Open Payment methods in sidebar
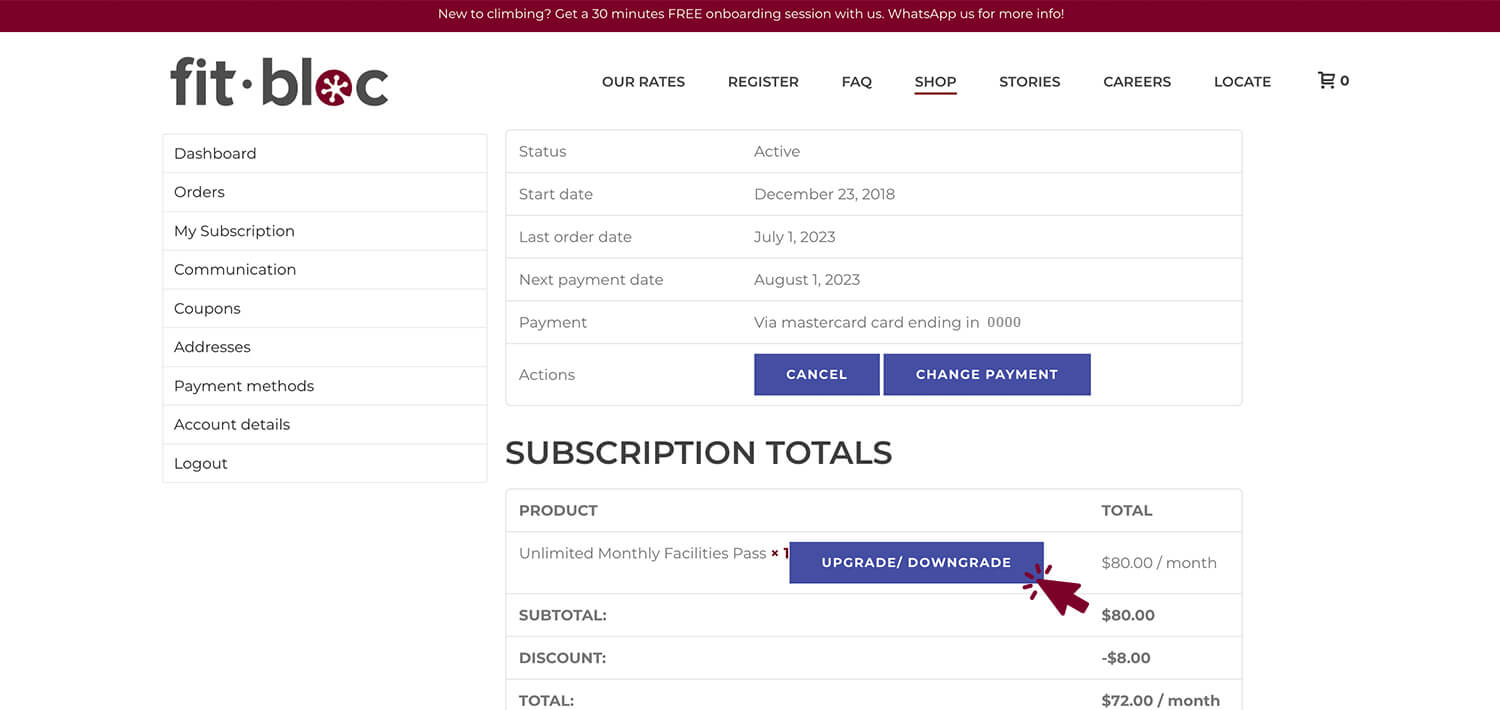The width and height of the screenshot is (1500, 710). click(244, 386)
